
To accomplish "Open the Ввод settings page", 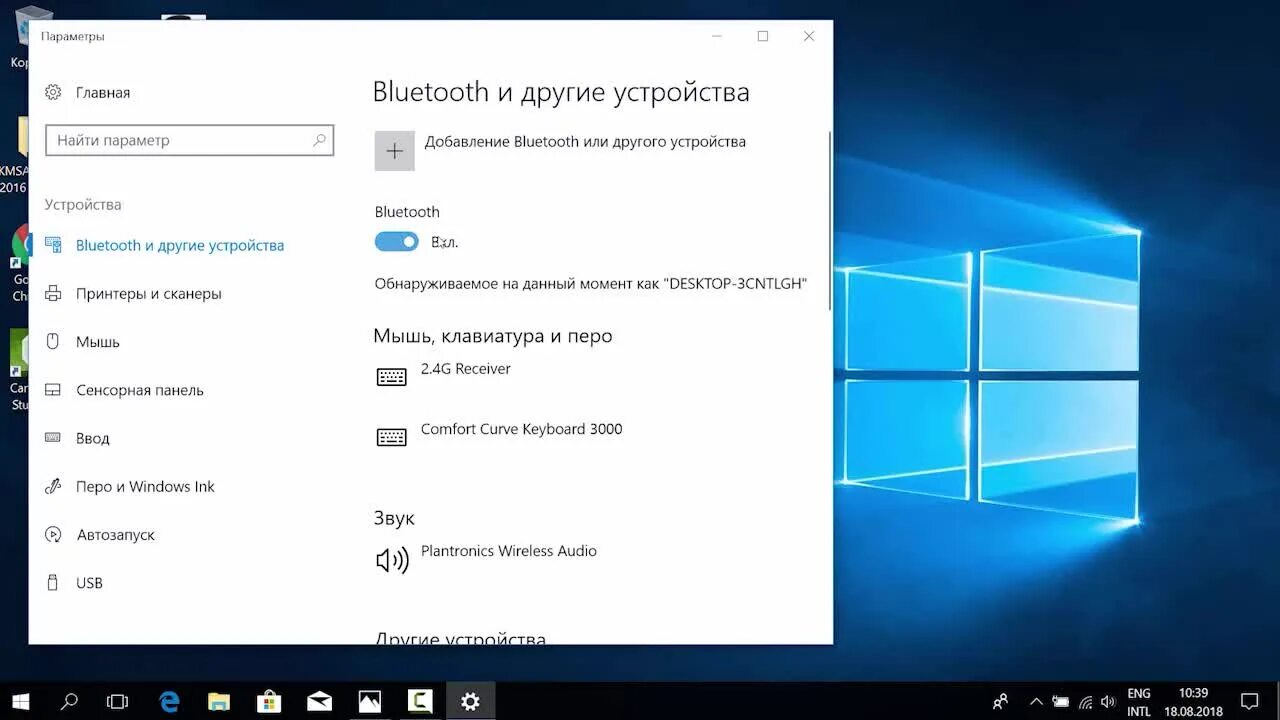I will tap(93, 438).
